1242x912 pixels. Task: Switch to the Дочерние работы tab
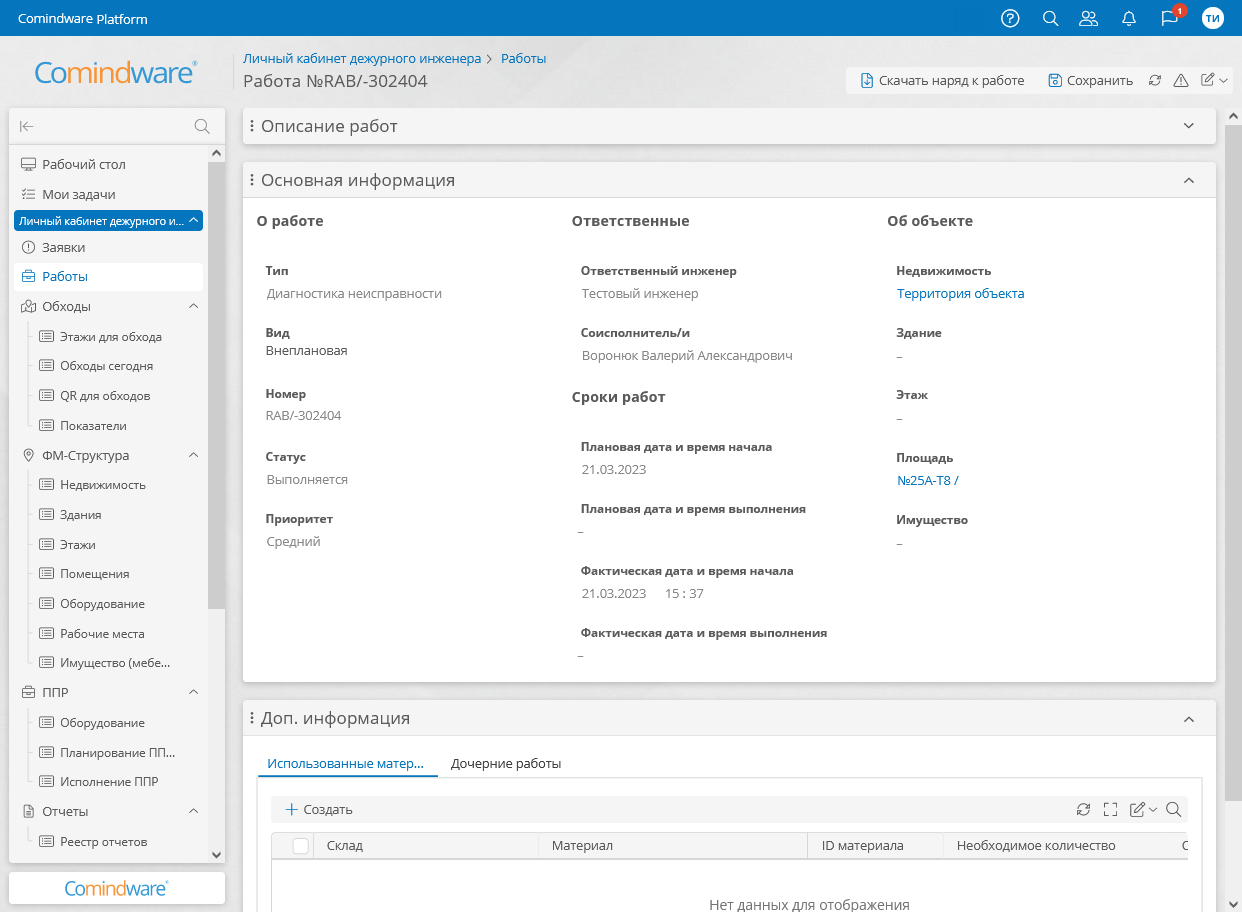[505, 764]
